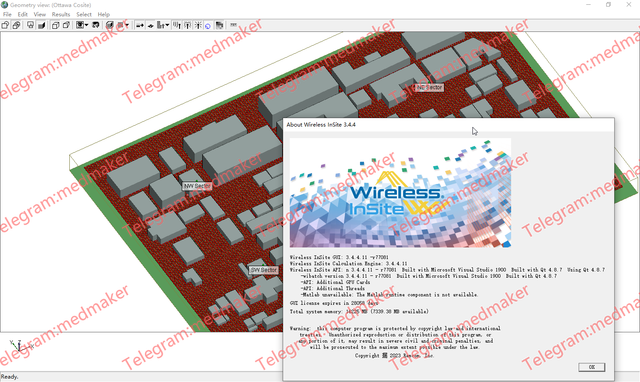The image size is (640, 382).
Task: Open the Help menu
Action: tap(103, 14)
